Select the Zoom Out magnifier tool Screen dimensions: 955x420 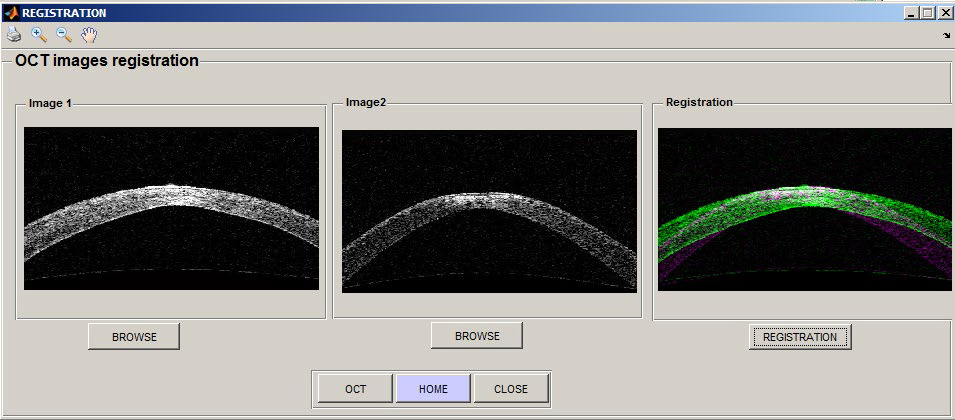(64, 35)
